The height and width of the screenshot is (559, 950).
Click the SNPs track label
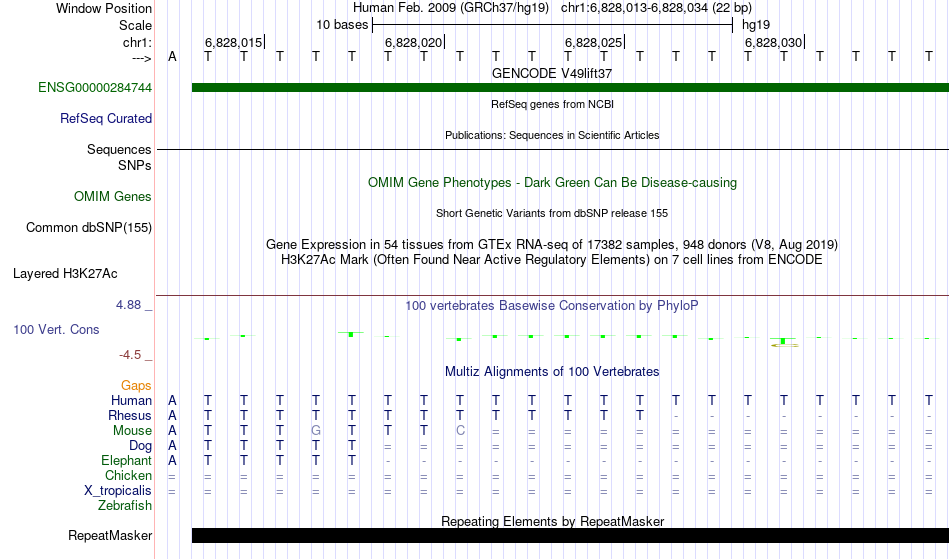(x=135, y=165)
